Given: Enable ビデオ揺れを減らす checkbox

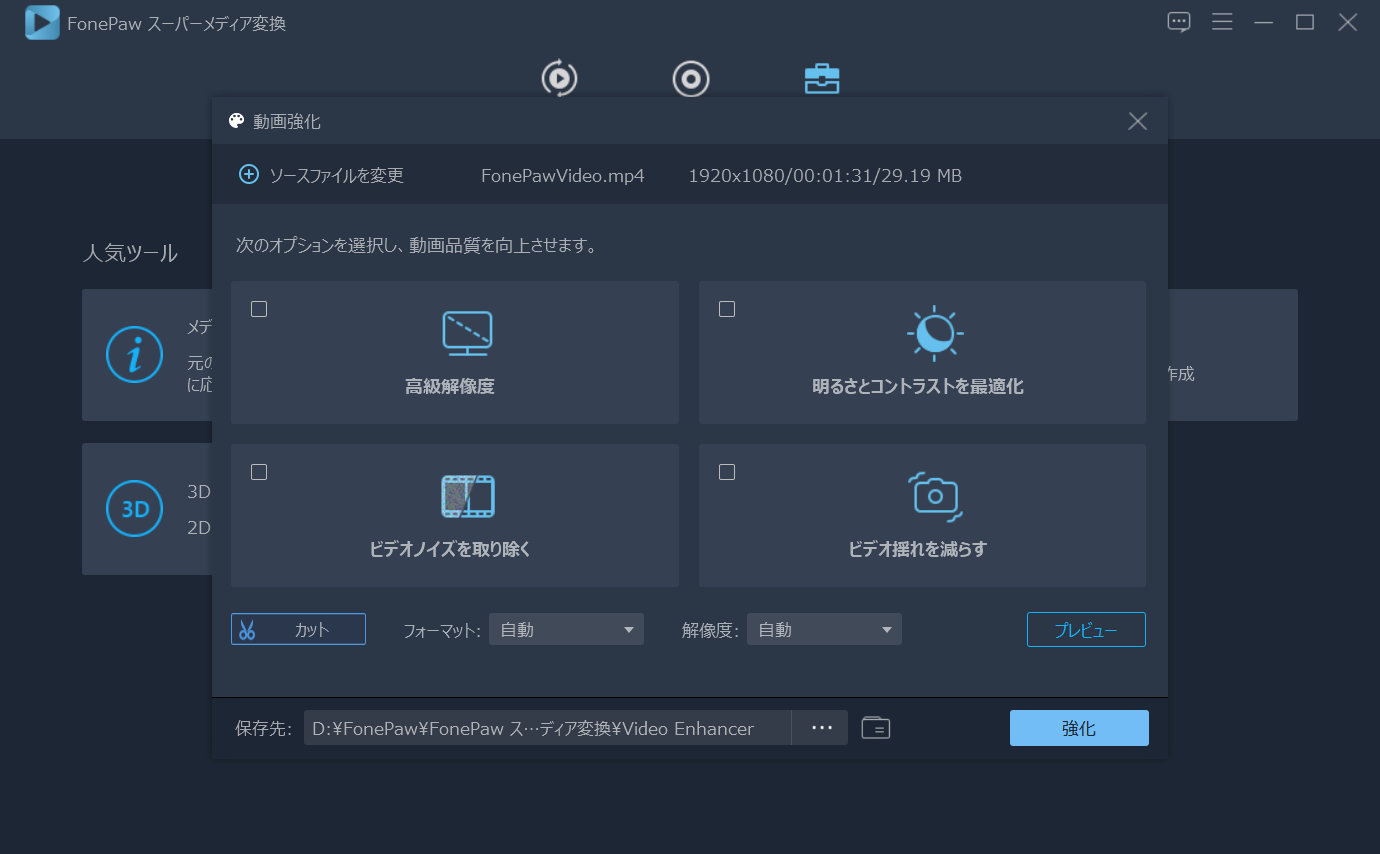Looking at the screenshot, I should coord(727,472).
